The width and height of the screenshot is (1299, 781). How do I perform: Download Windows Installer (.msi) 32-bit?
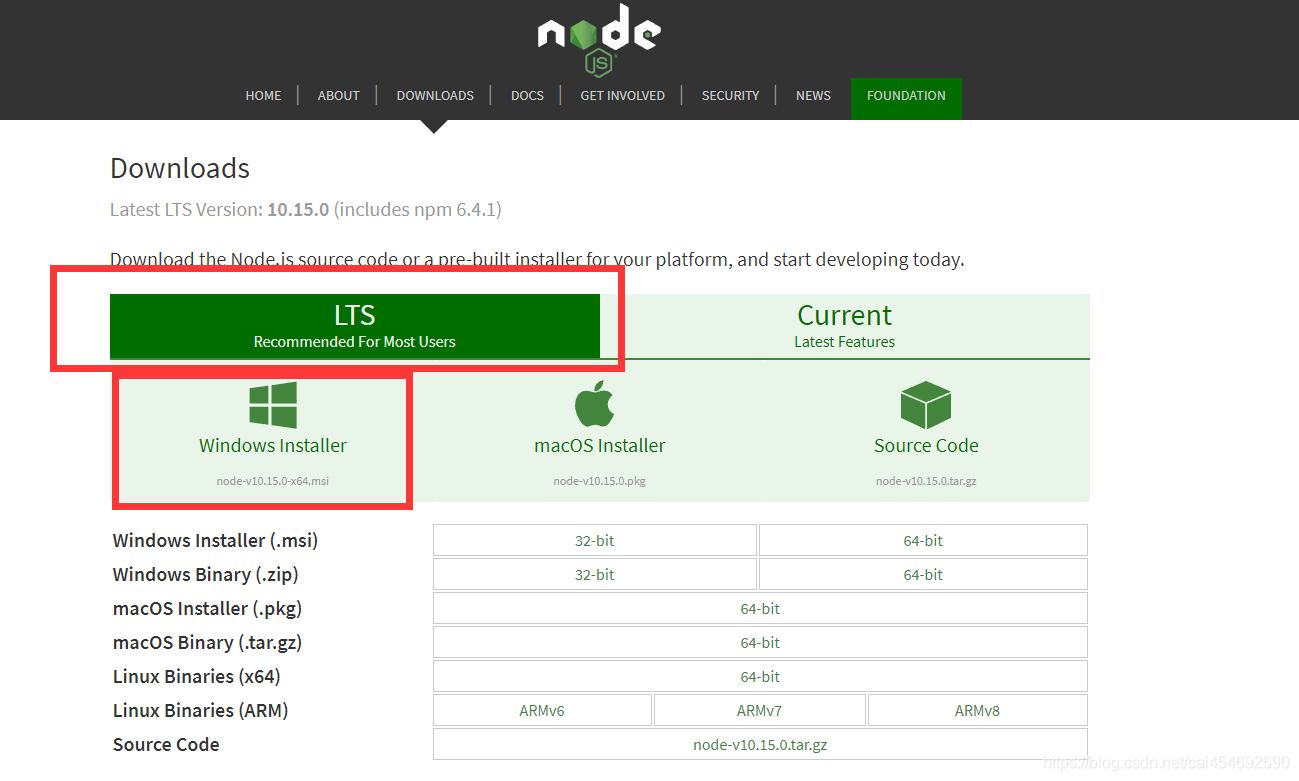595,540
